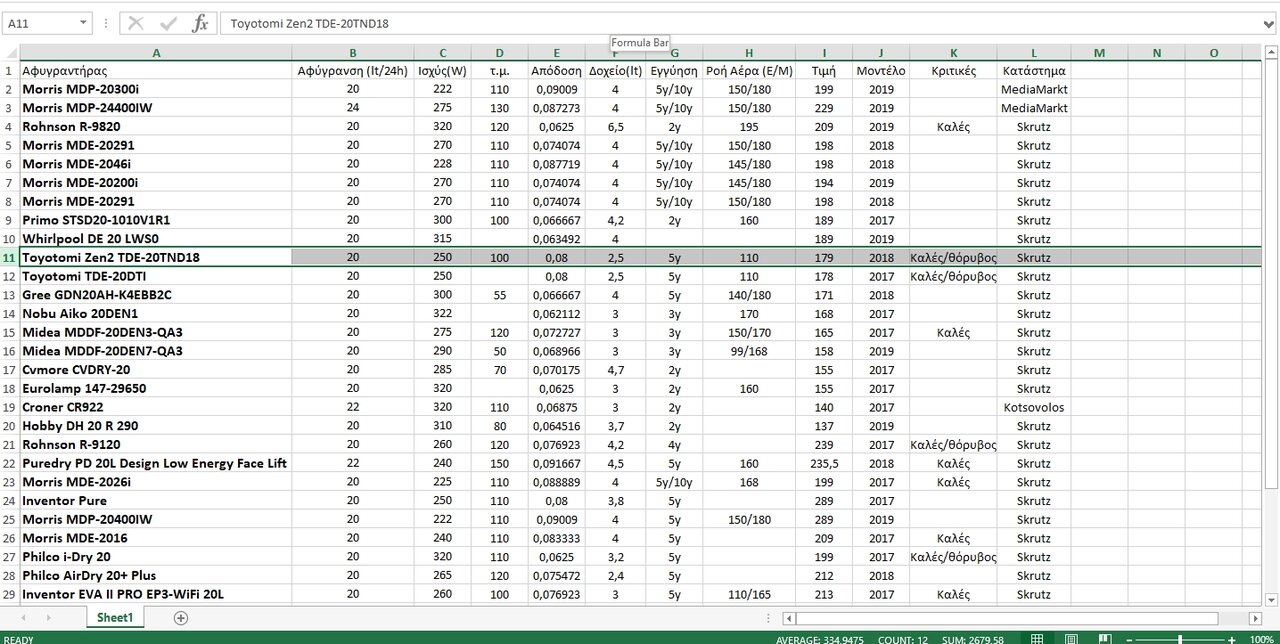The height and width of the screenshot is (644, 1280).
Task: Click horizontal scrollbar left arrow
Action: tap(790, 618)
